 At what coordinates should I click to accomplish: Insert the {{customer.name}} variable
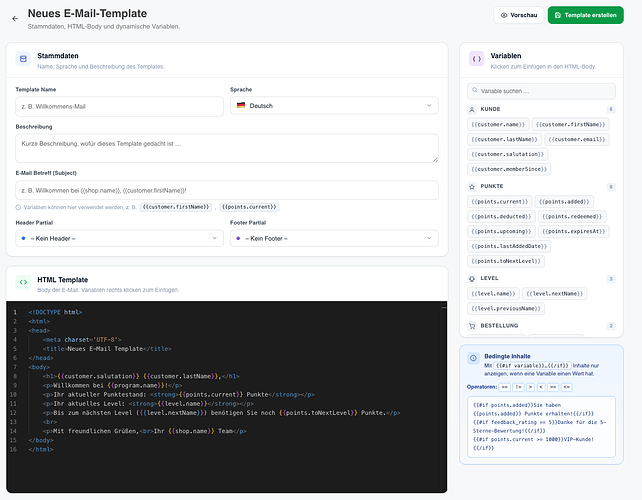498,124
